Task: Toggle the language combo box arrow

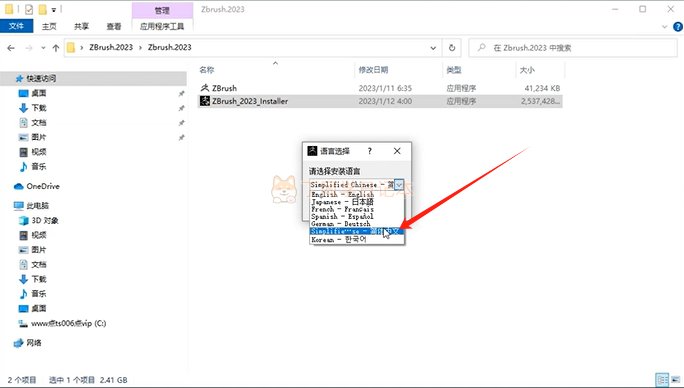Action: tap(399, 185)
